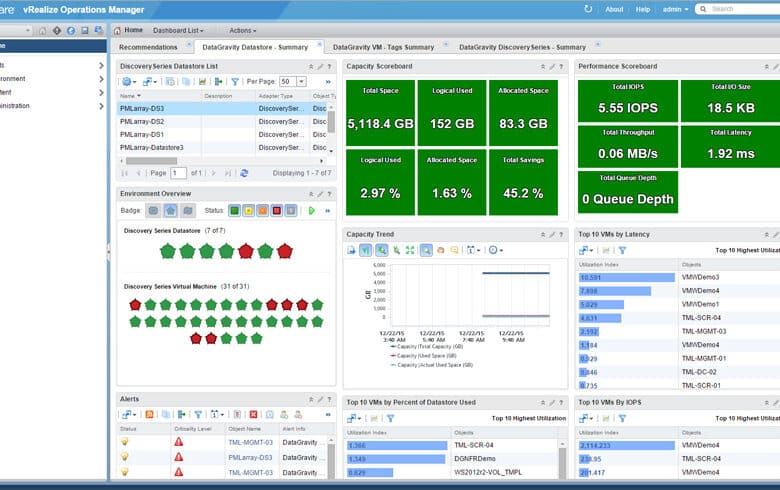
Task: Click the orange icon in Alerts toolbar
Action: point(149,414)
